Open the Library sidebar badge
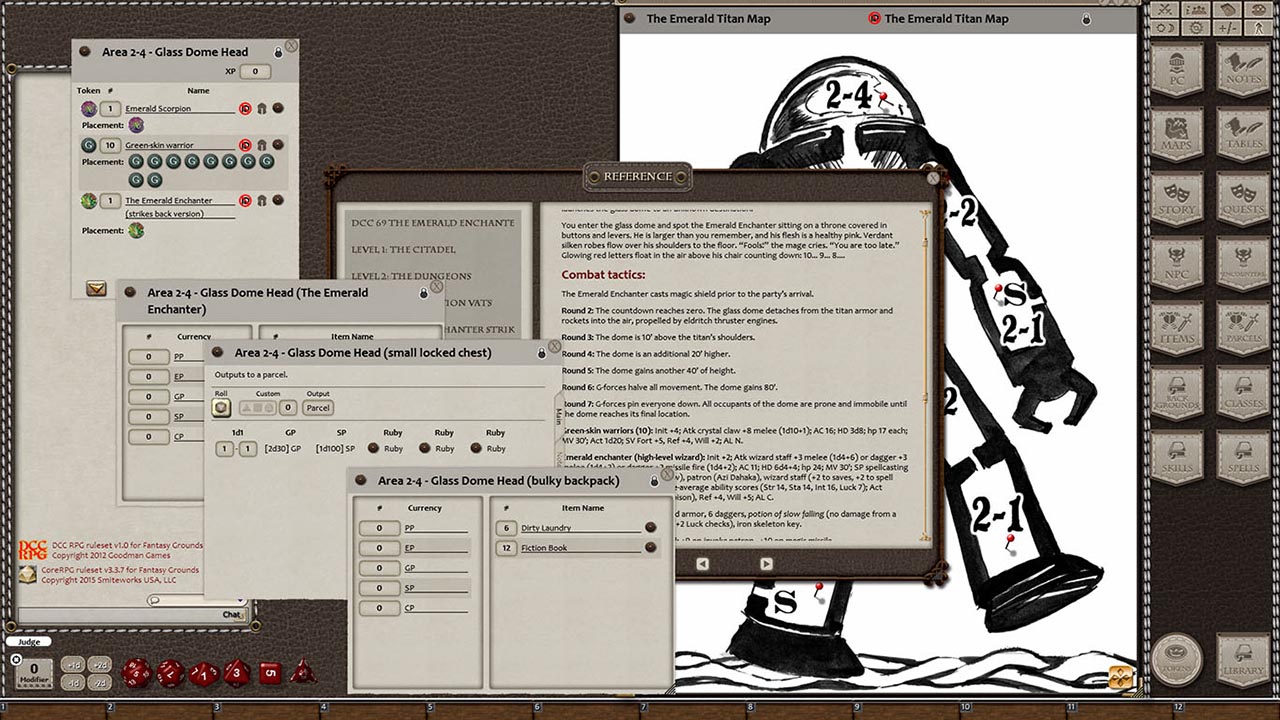The width and height of the screenshot is (1280, 720). [x=1244, y=658]
